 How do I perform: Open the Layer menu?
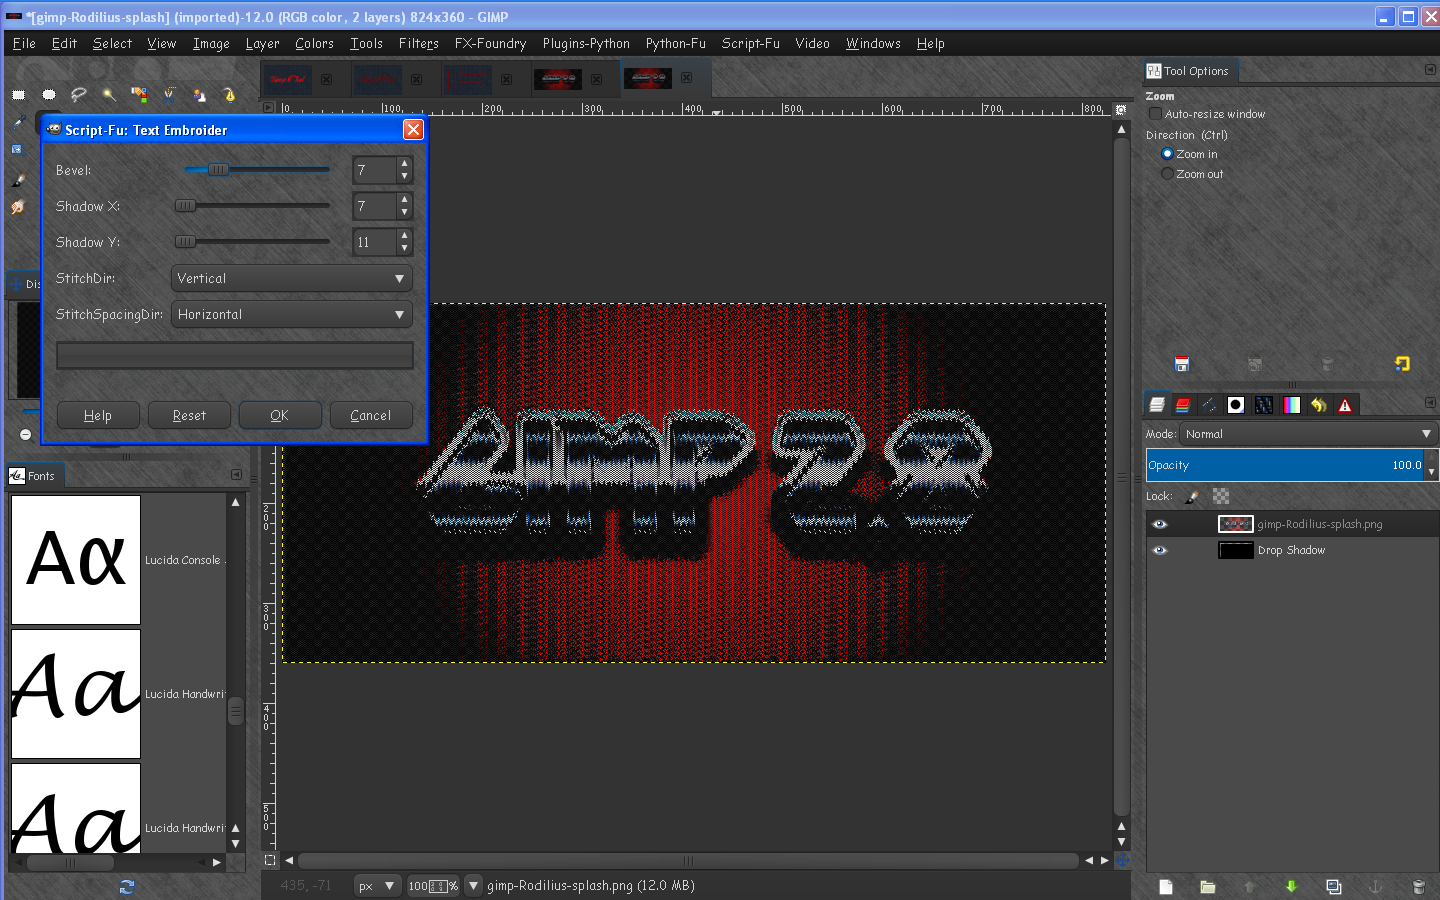pos(262,44)
